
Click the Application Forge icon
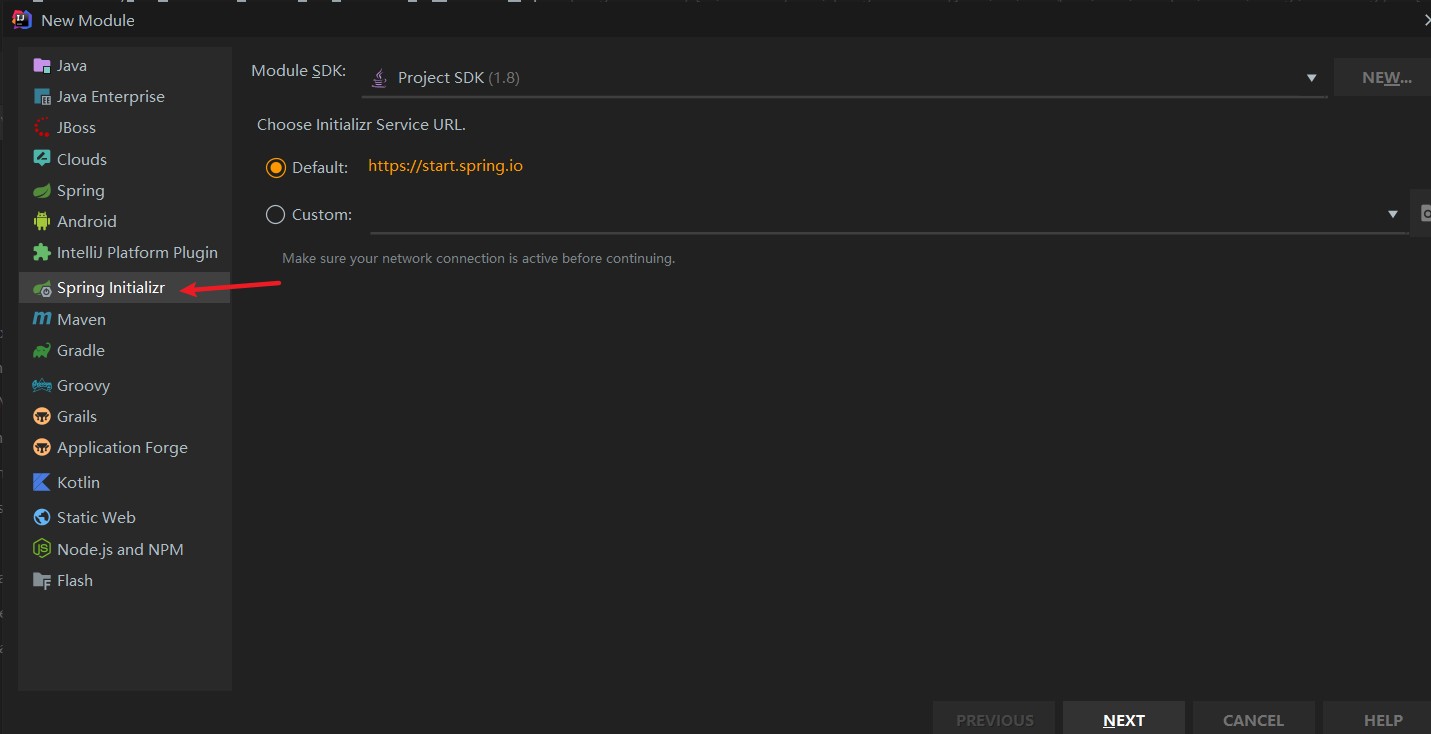[x=41, y=447]
